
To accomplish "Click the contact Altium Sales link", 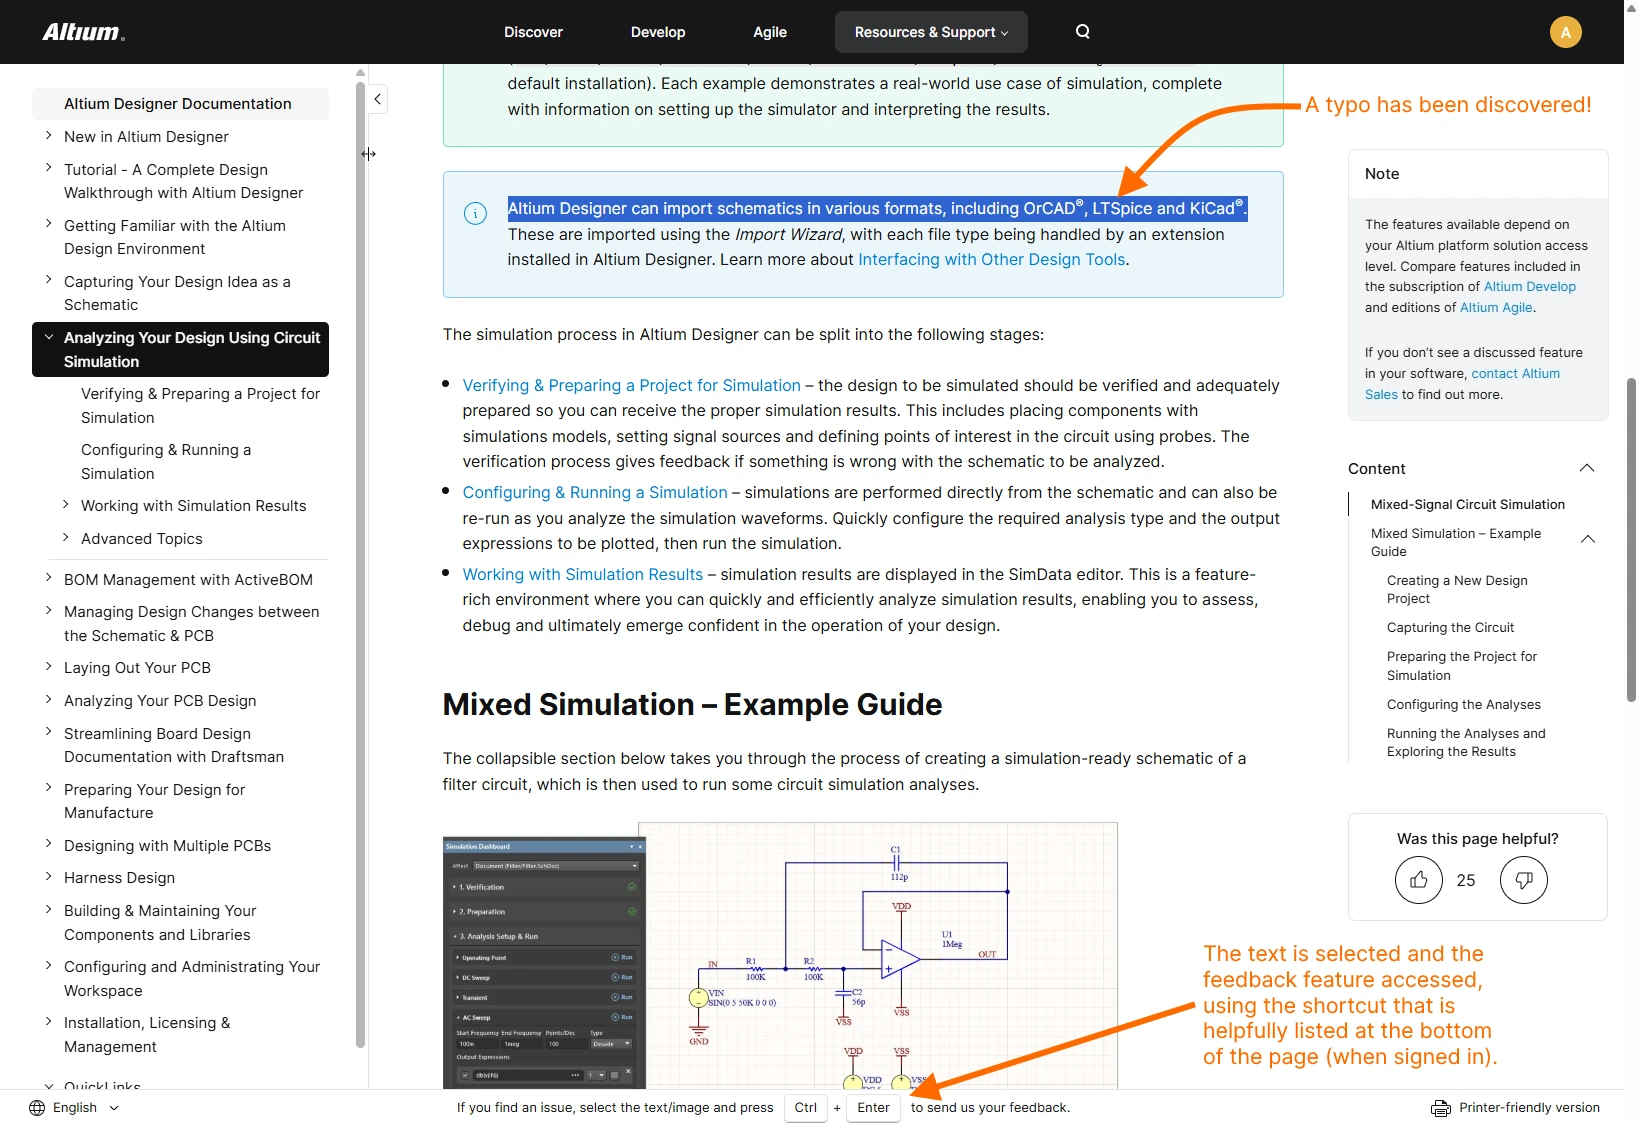I will pos(1515,374).
